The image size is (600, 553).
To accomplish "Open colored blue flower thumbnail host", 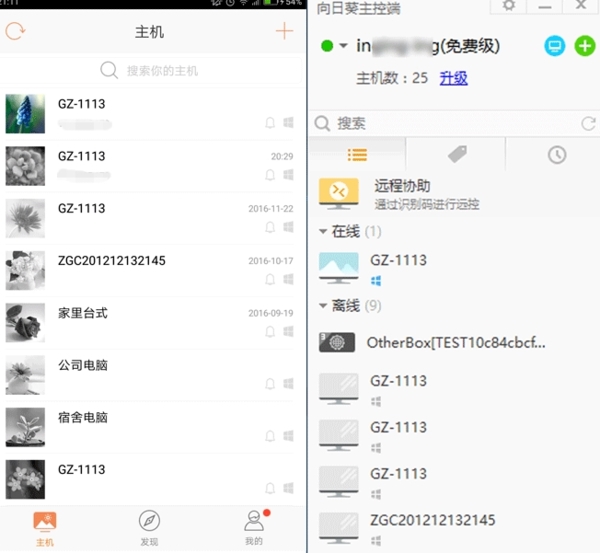I will 25,114.
